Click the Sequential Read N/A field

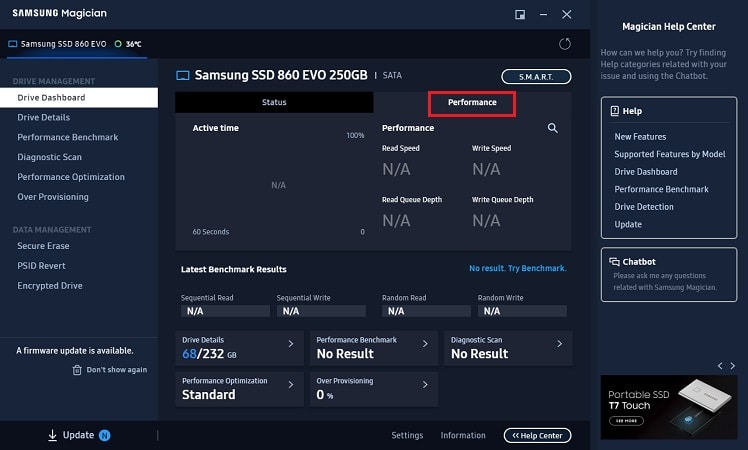tap(225, 311)
